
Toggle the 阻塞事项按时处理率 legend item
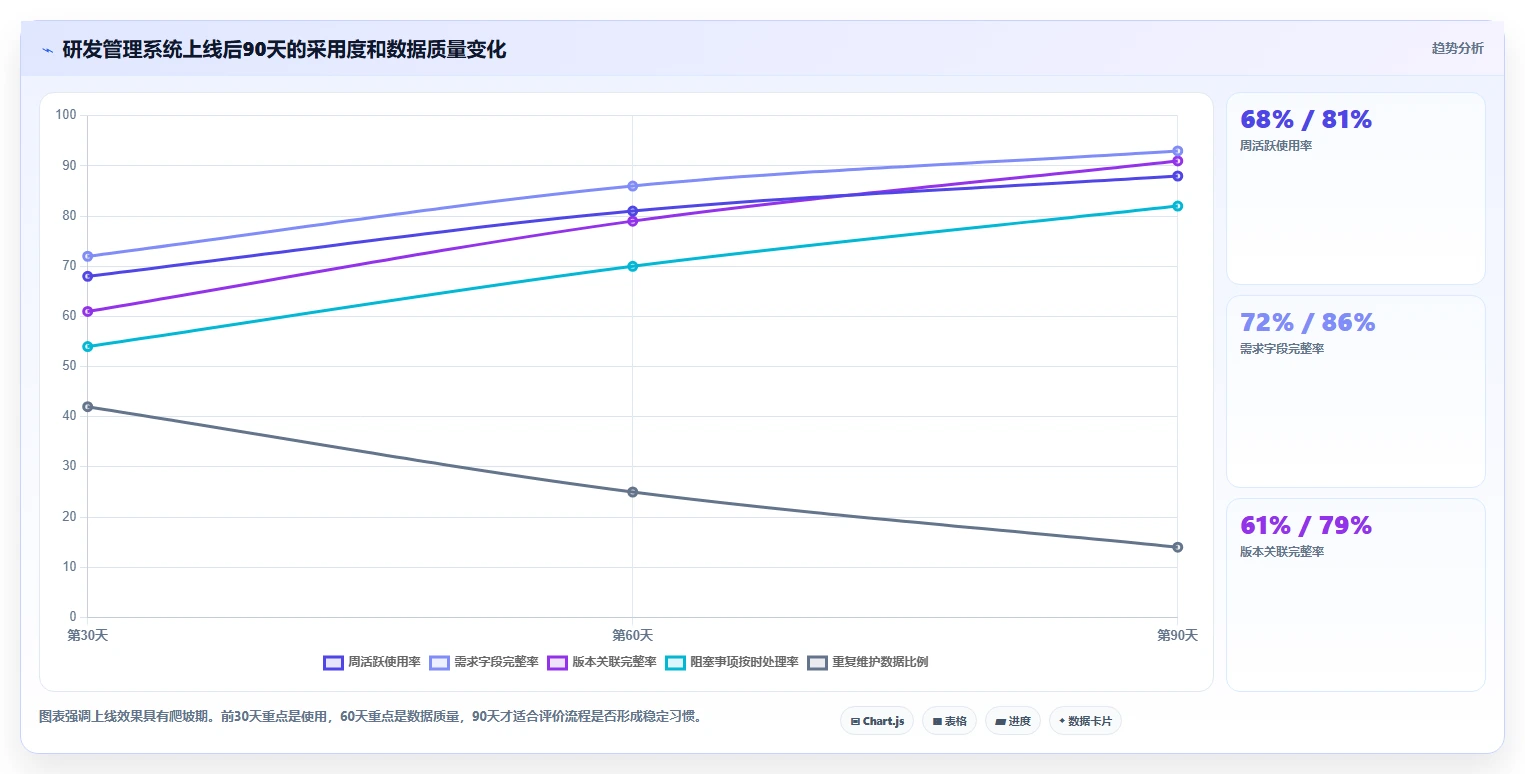732,662
